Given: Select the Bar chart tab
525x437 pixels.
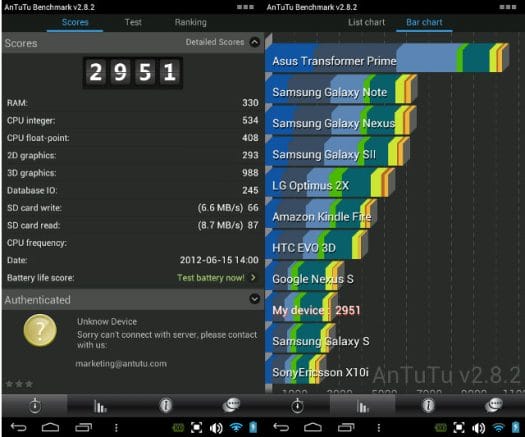Looking at the screenshot, I should click(x=424, y=22).
